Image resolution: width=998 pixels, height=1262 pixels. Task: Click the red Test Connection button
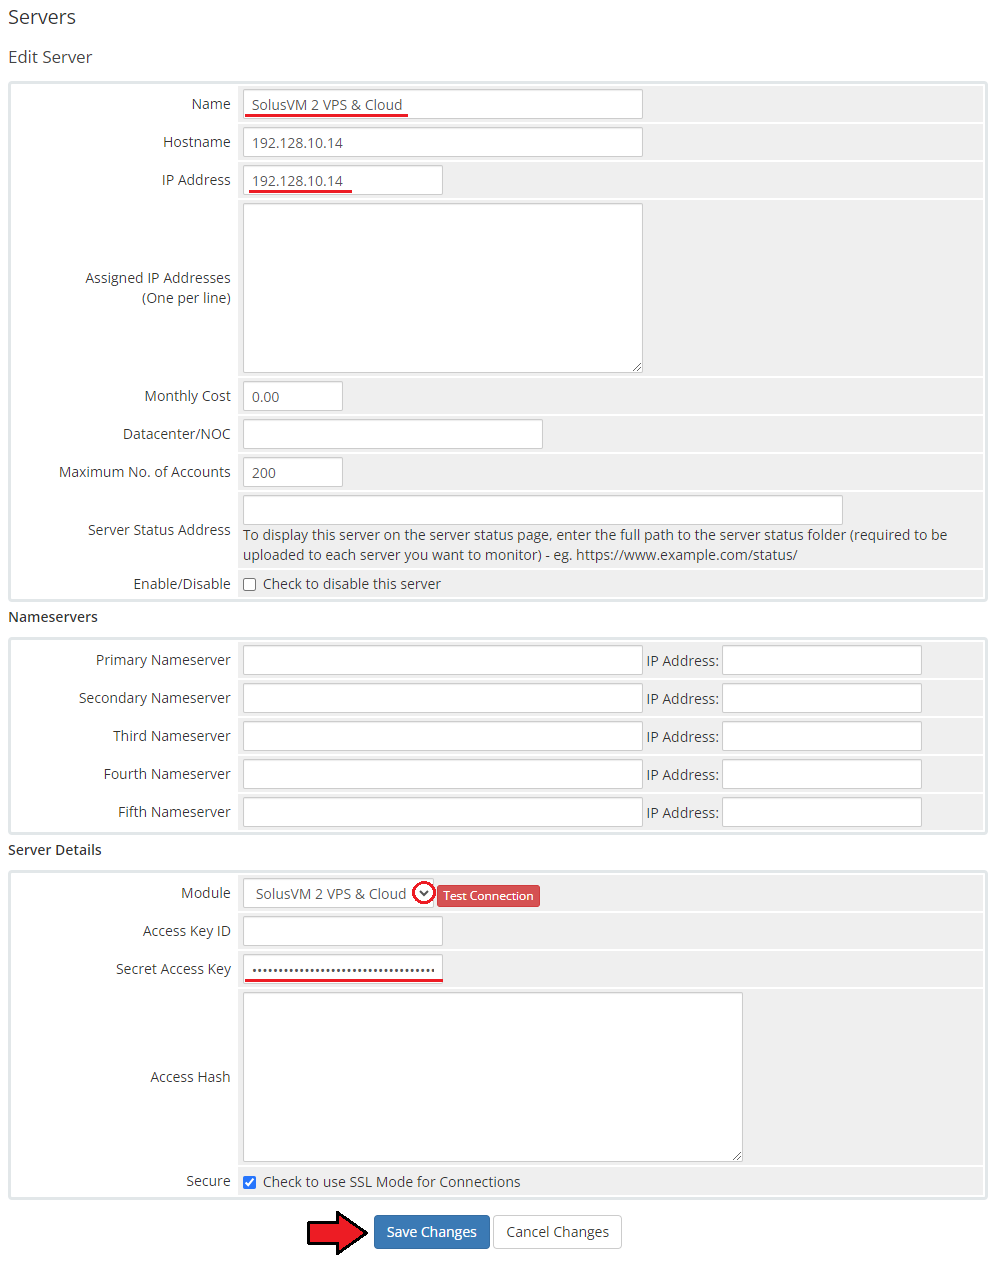pyautogui.click(x=488, y=896)
